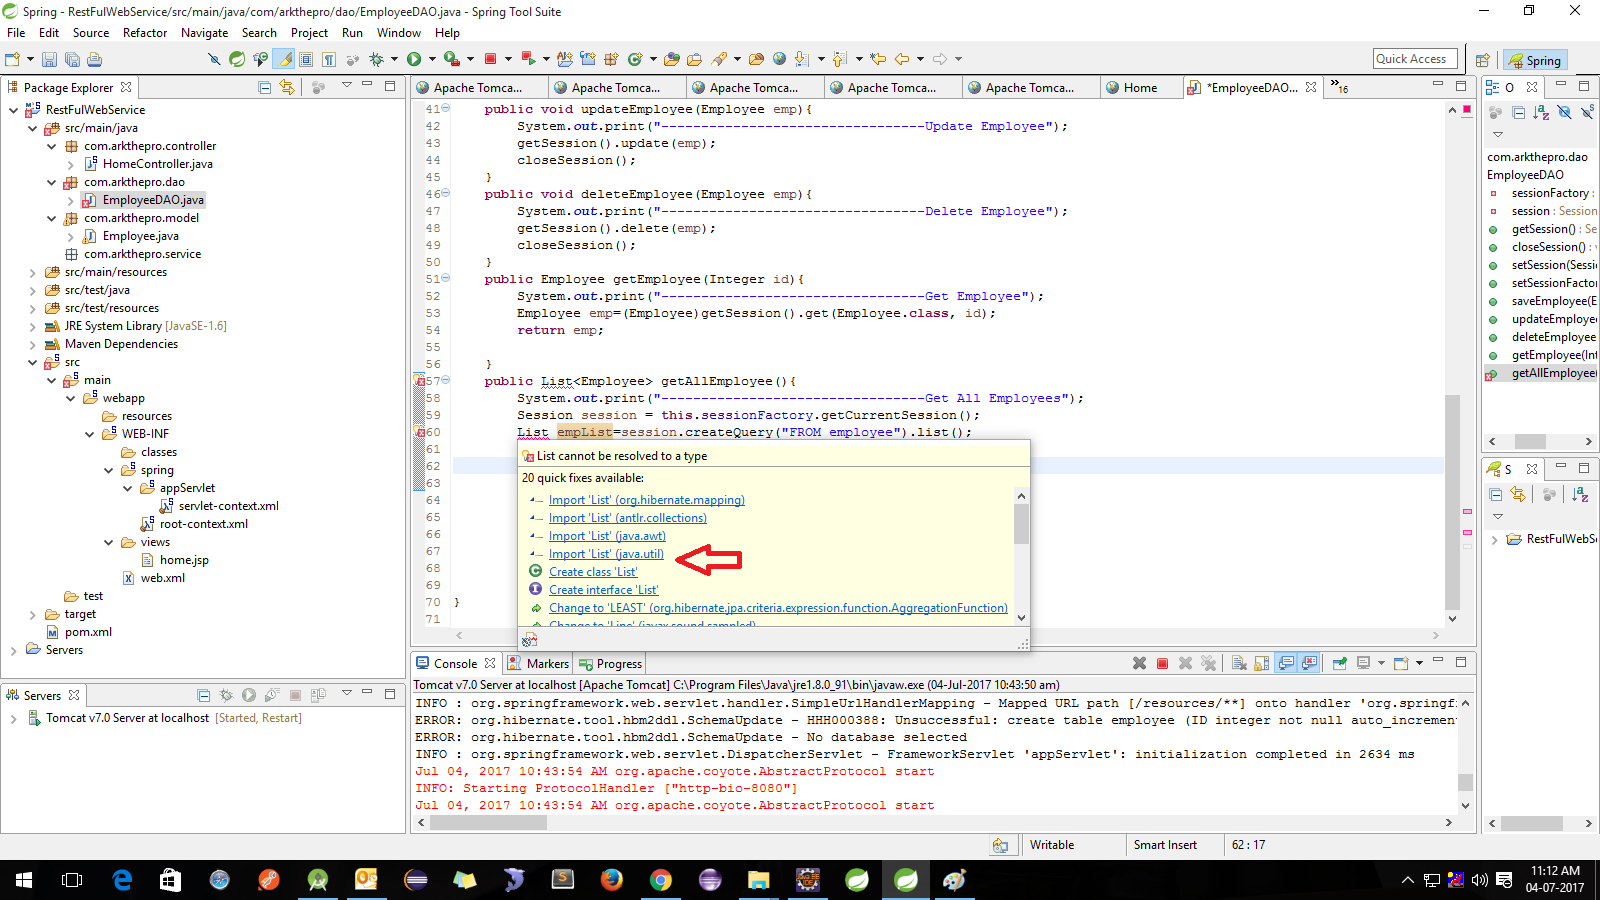Apply the Import 'List' (java.util) quick fix
The width and height of the screenshot is (1600, 900).
(x=607, y=553)
